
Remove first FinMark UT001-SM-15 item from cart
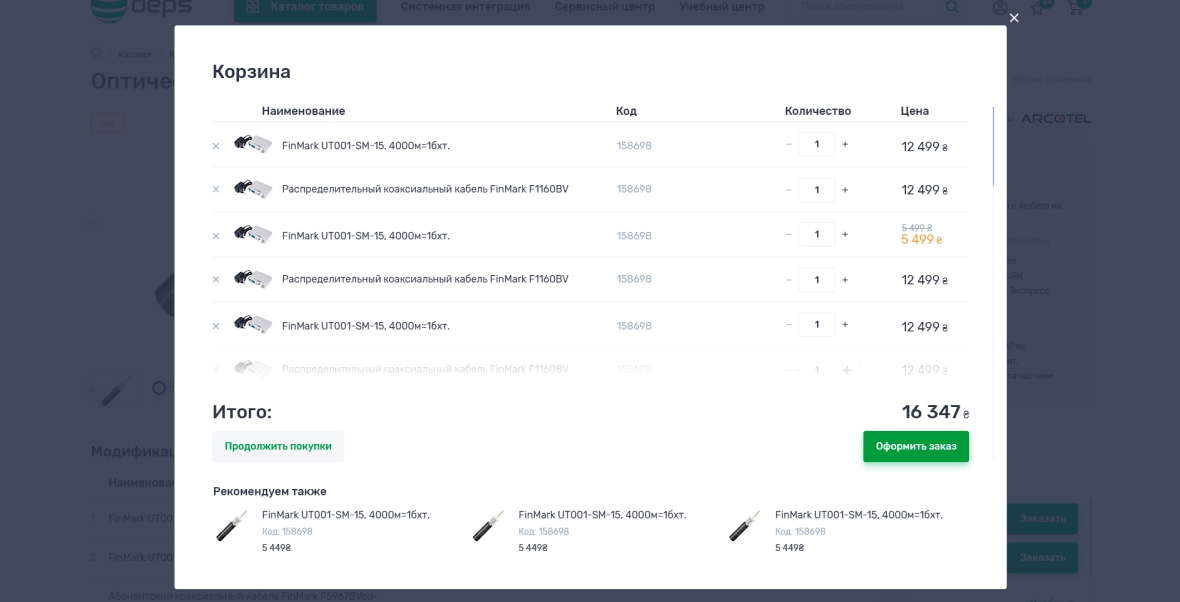(x=216, y=146)
